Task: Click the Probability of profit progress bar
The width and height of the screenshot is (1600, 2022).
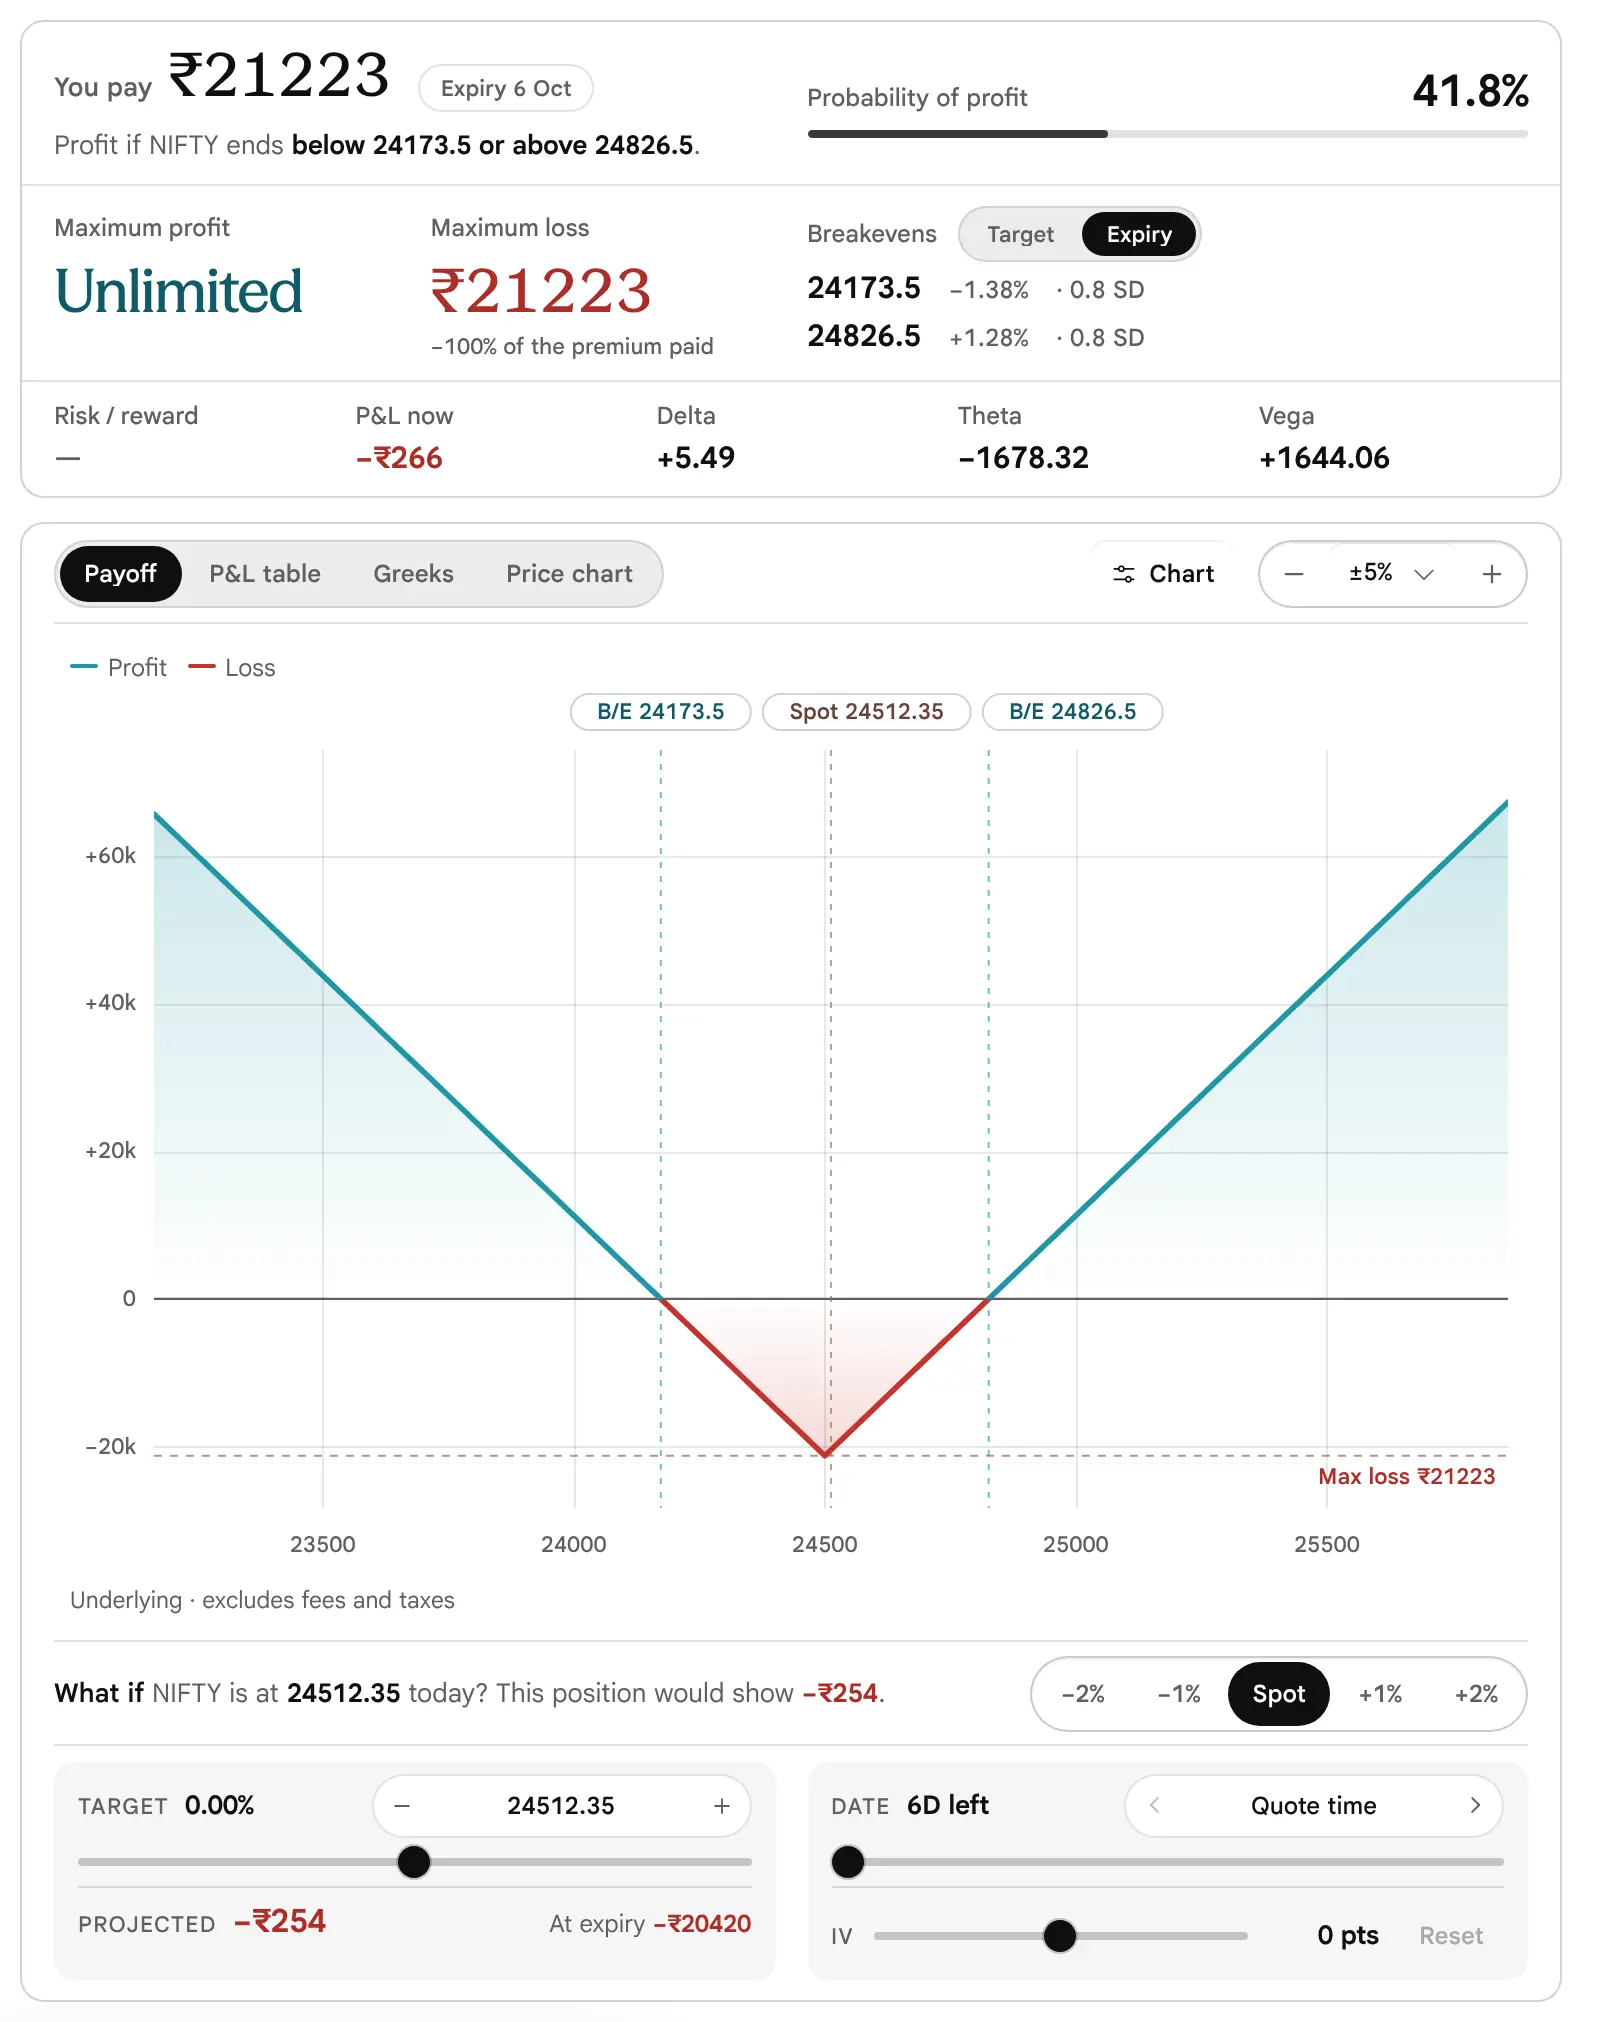Action: [x=1168, y=134]
